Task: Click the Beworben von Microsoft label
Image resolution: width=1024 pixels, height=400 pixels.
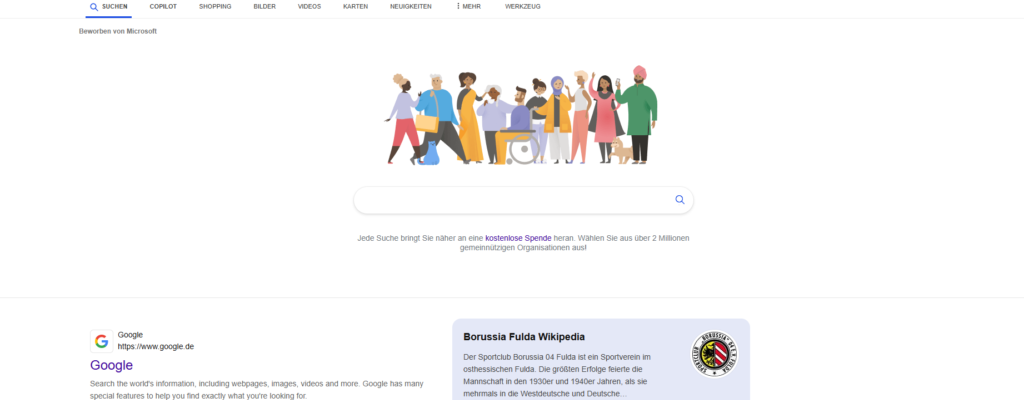Action: pos(118,31)
